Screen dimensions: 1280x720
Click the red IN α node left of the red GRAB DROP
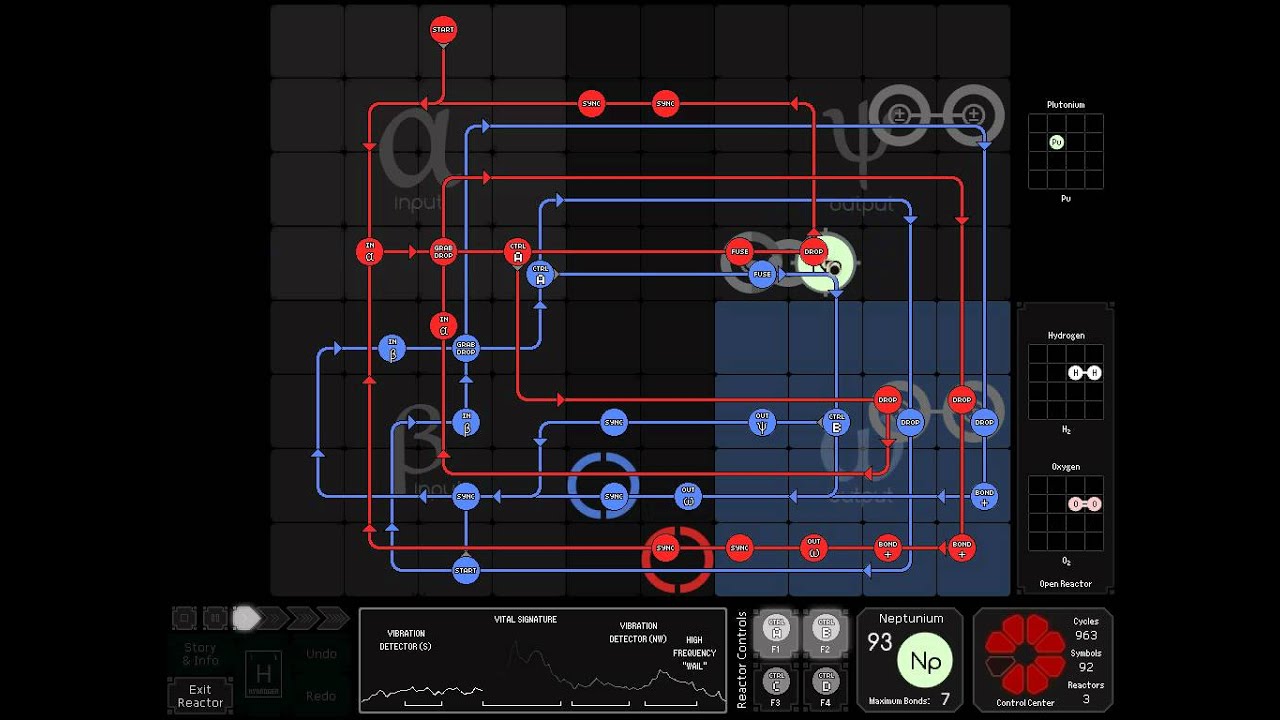(x=370, y=252)
